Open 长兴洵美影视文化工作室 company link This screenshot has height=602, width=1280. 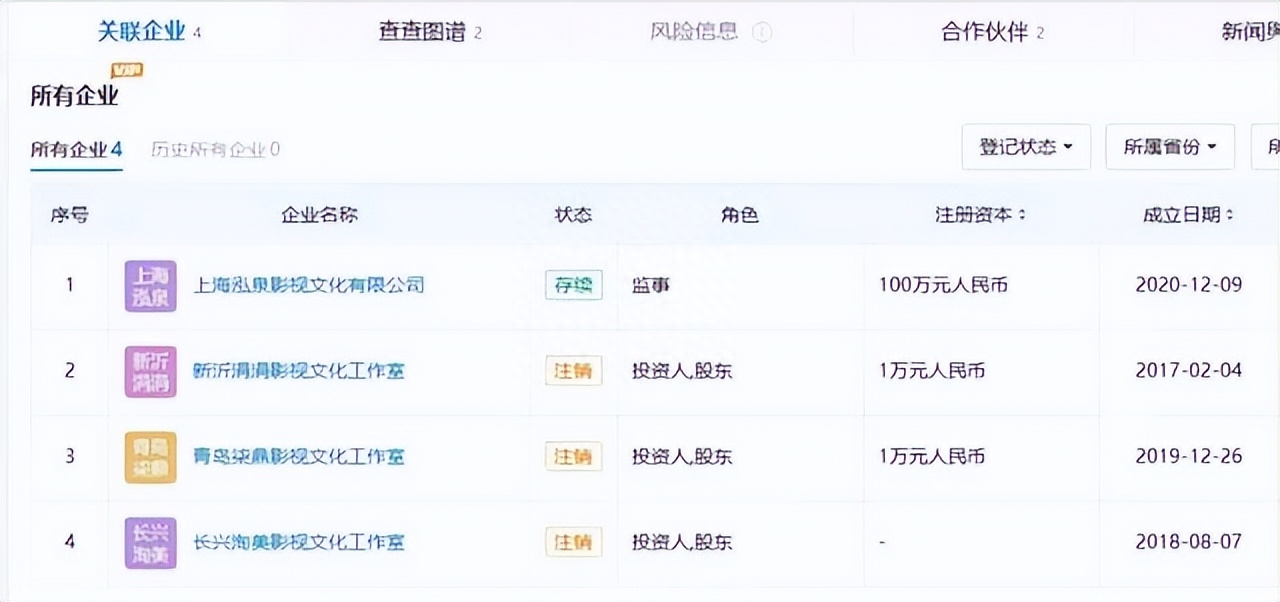tap(298, 543)
